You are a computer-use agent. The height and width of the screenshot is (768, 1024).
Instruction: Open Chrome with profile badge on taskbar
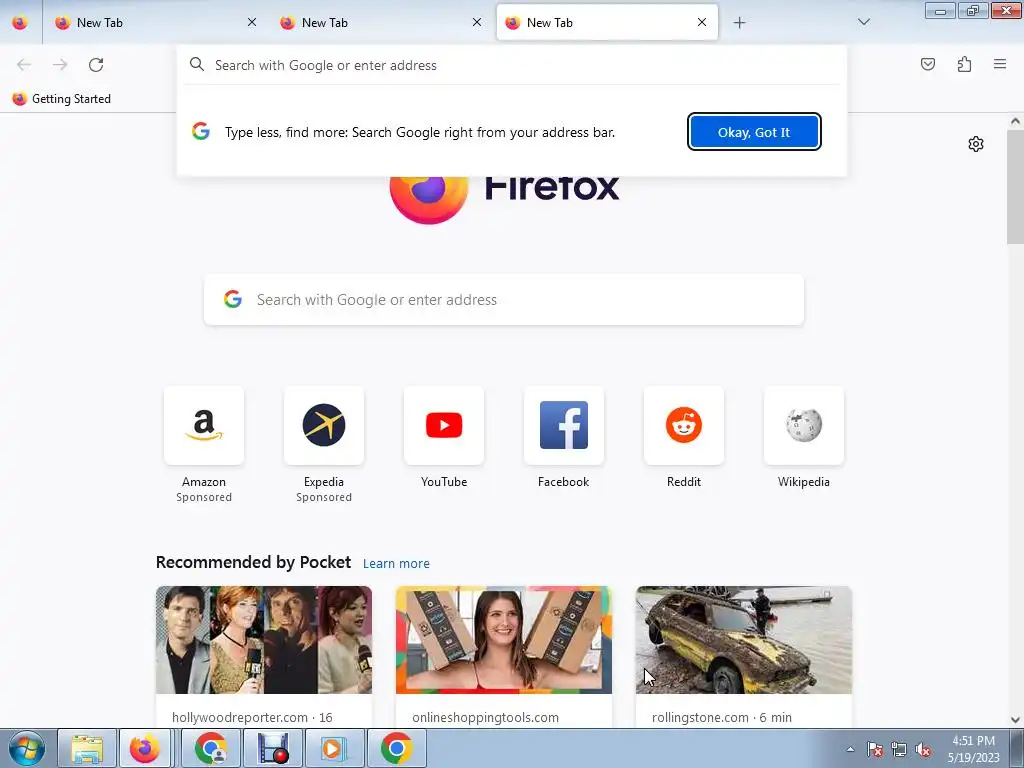(x=210, y=748)
